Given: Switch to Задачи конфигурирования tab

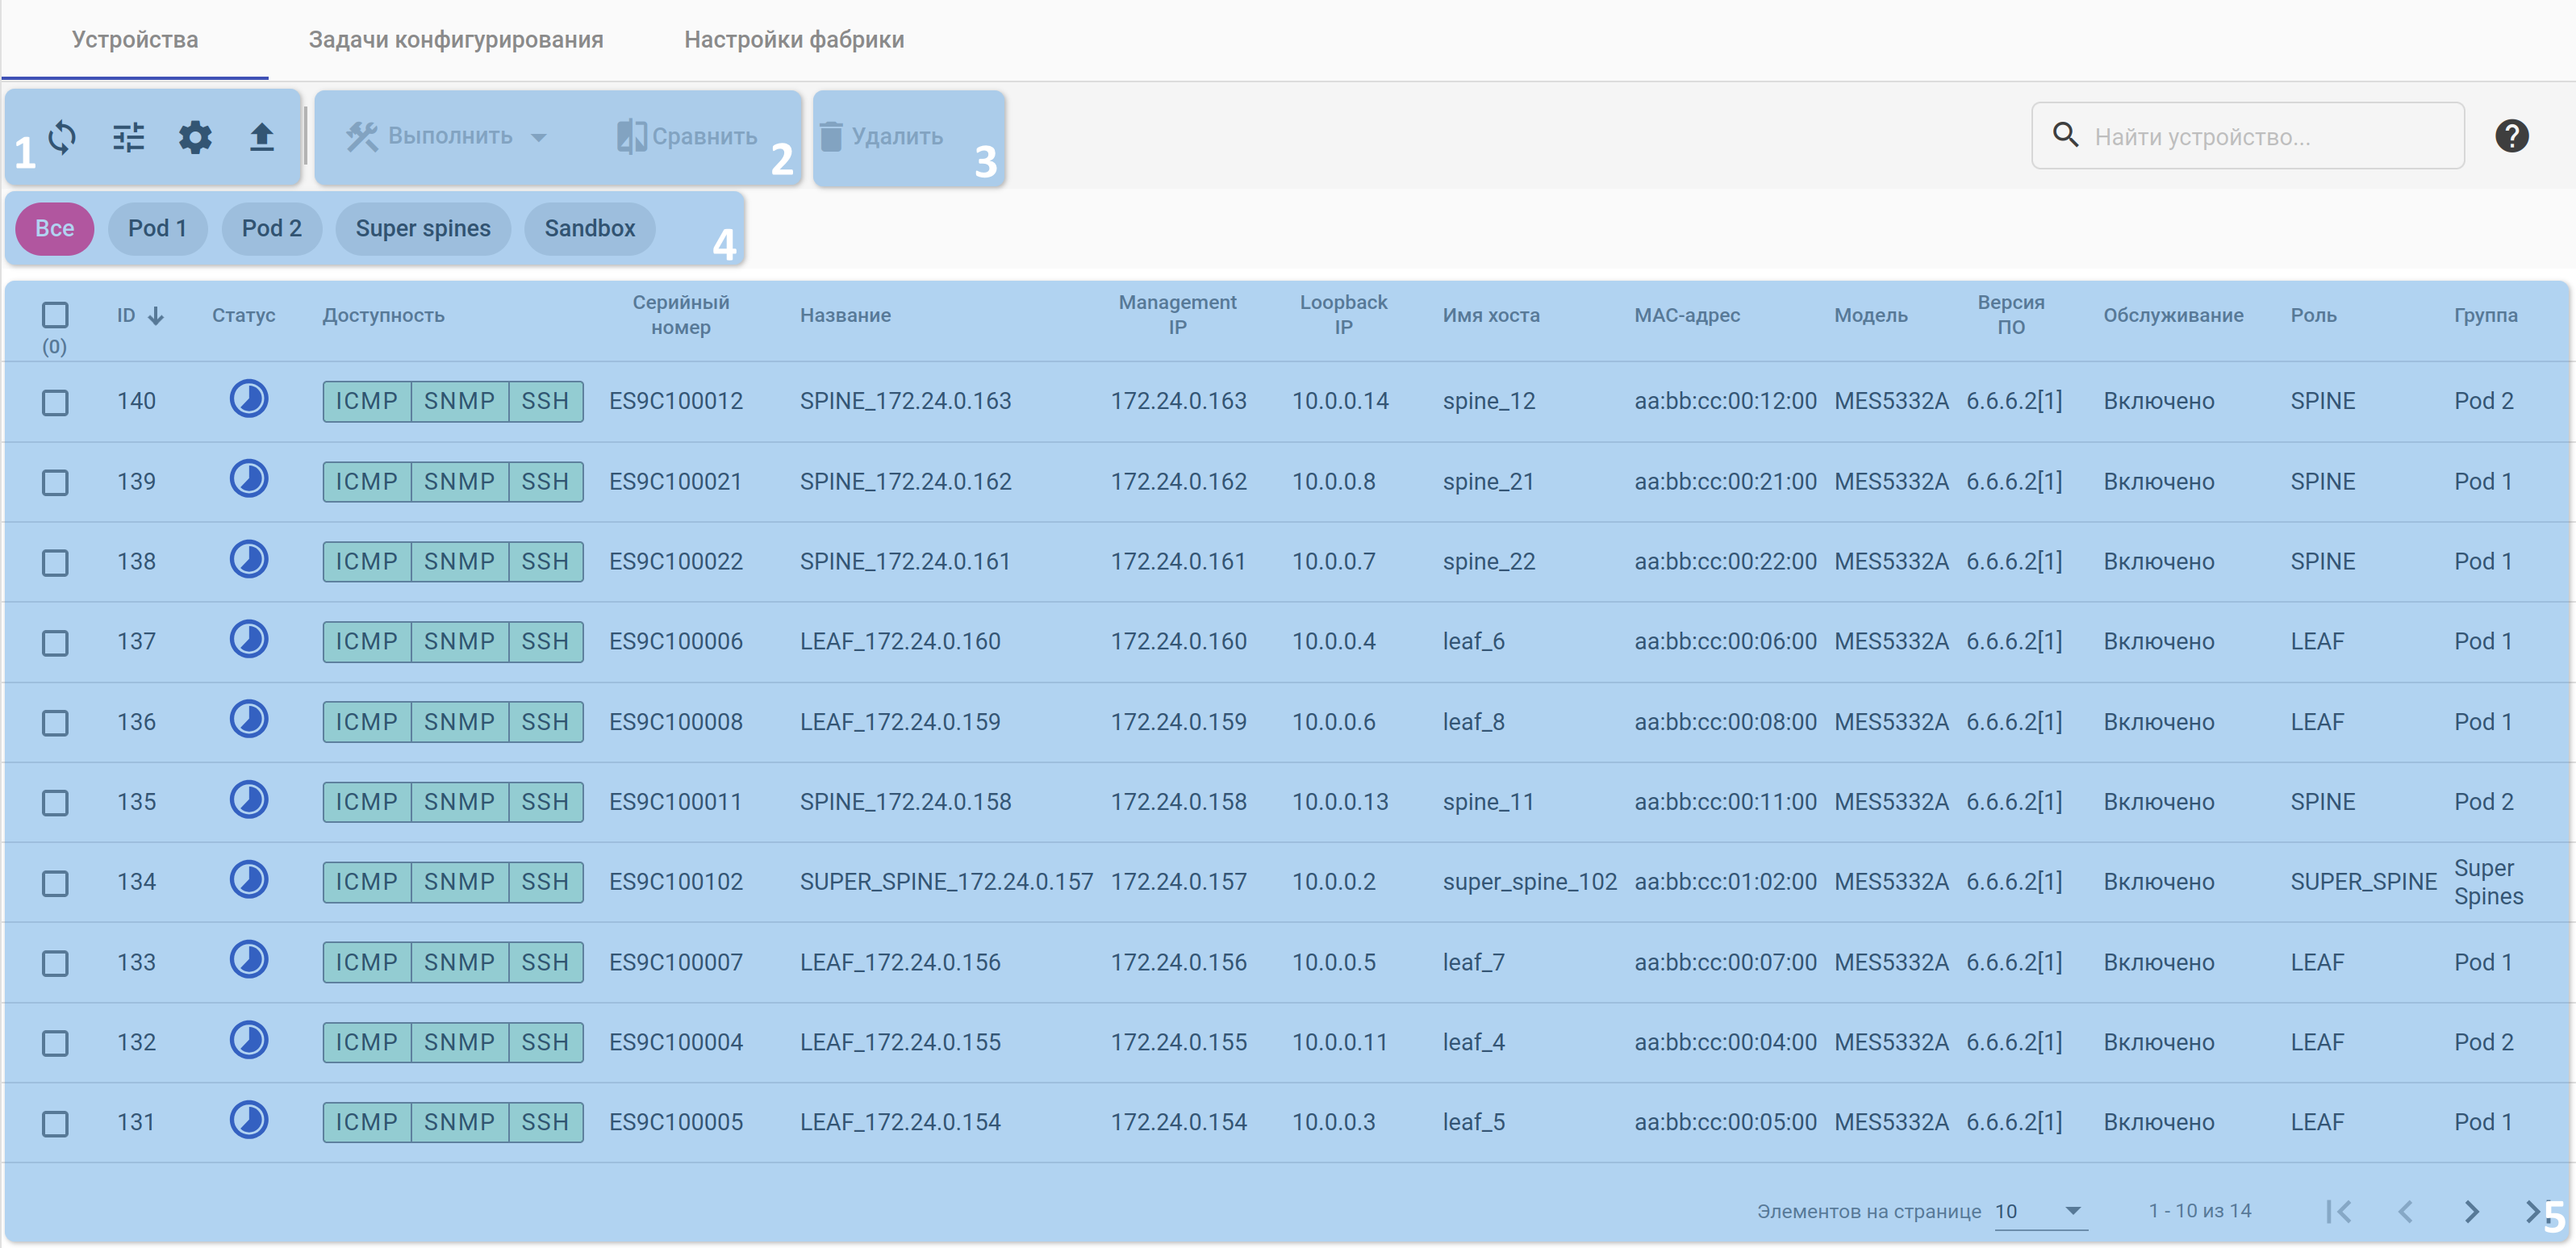Looking at the screenshot, I should 455,40.
